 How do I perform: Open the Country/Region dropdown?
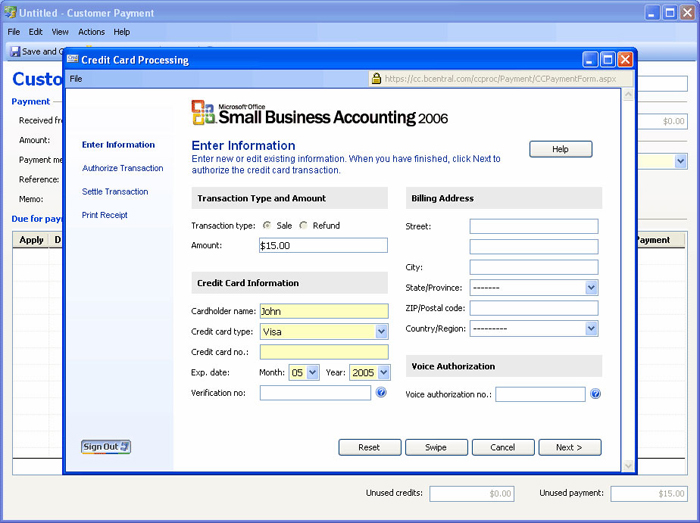coord(591,329)
